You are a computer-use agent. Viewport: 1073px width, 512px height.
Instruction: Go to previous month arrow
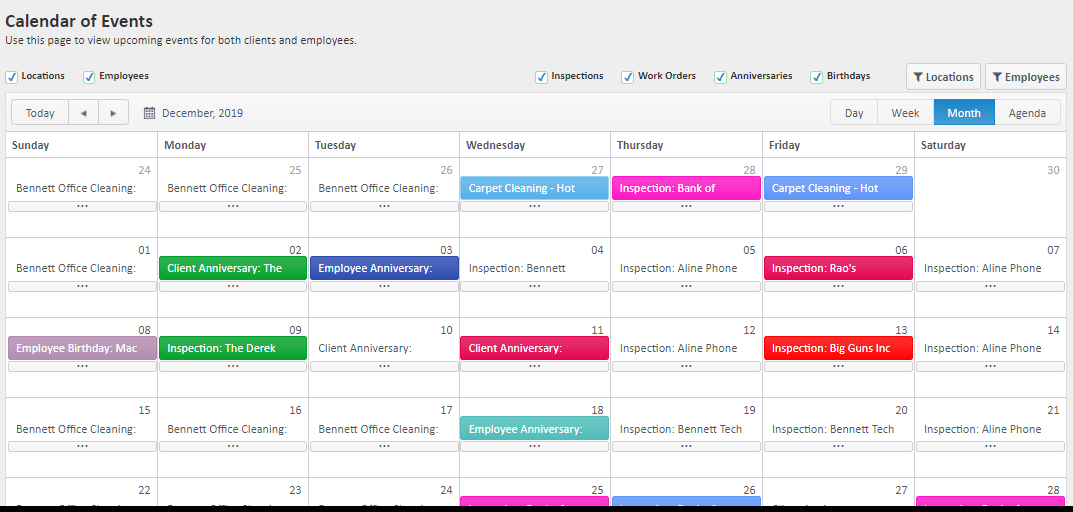[83, 113]
